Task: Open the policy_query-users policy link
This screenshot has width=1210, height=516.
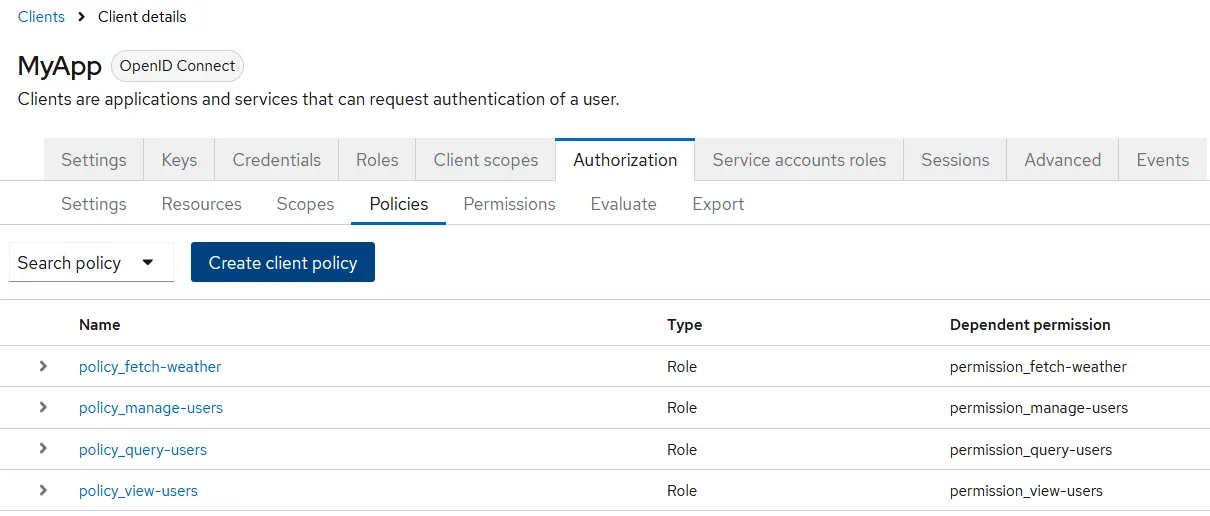Action: 143,450
